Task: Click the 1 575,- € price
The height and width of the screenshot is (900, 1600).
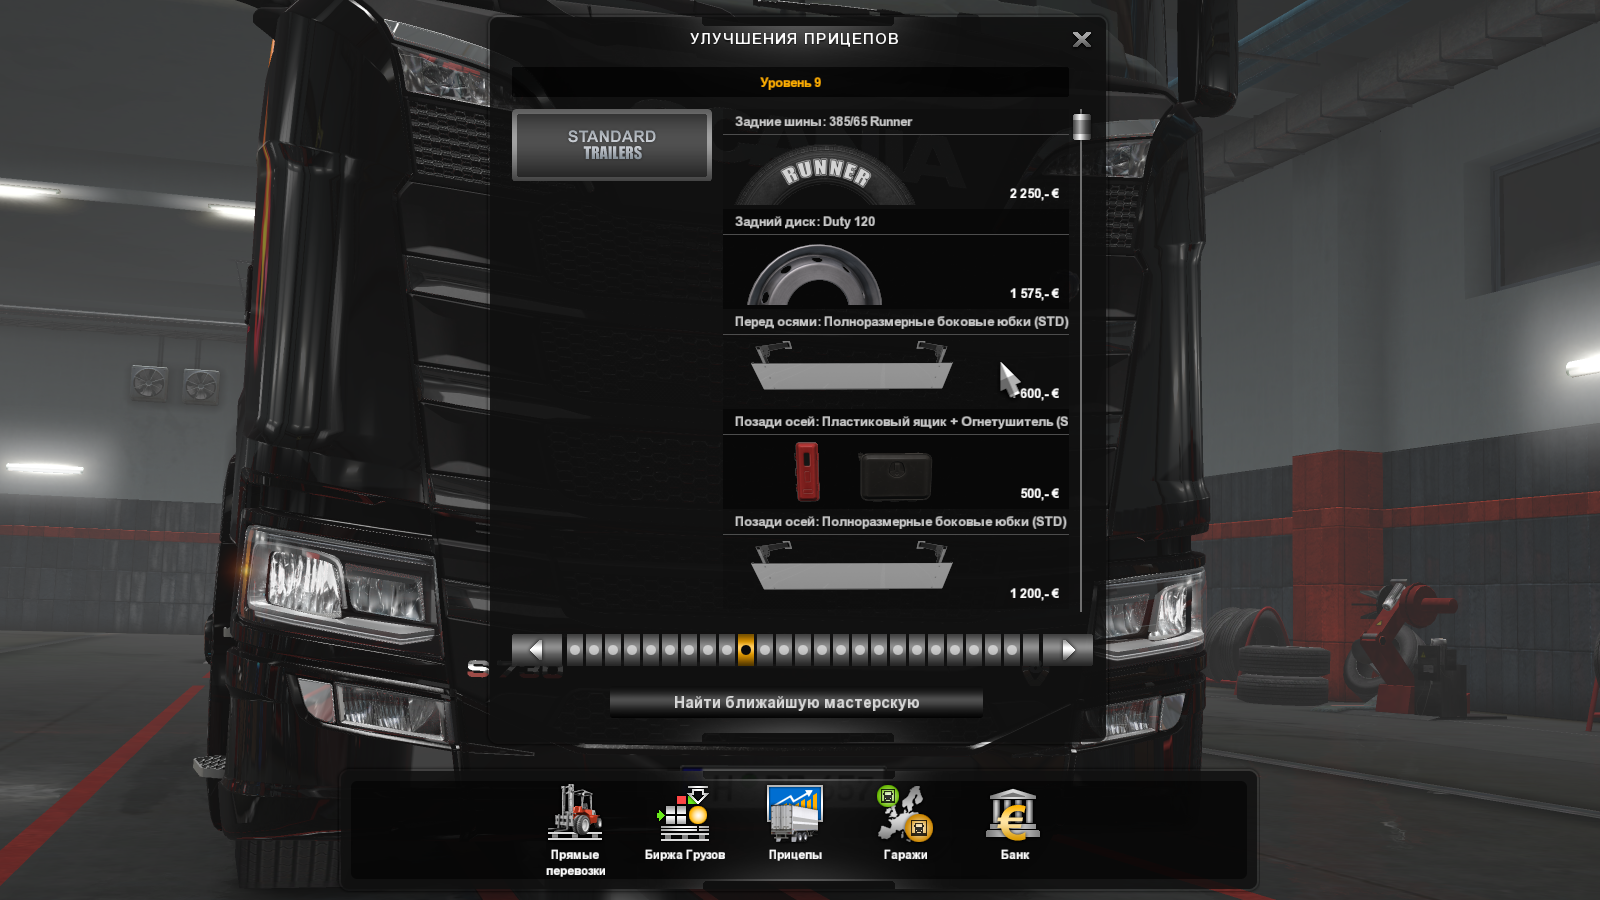Action: pyautogui.click(x=1034, y=293)
